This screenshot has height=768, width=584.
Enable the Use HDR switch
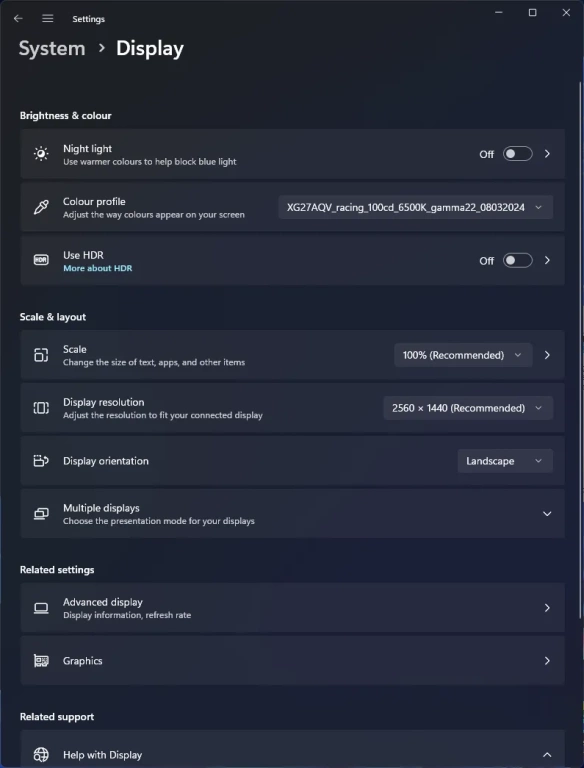(518, 261)
